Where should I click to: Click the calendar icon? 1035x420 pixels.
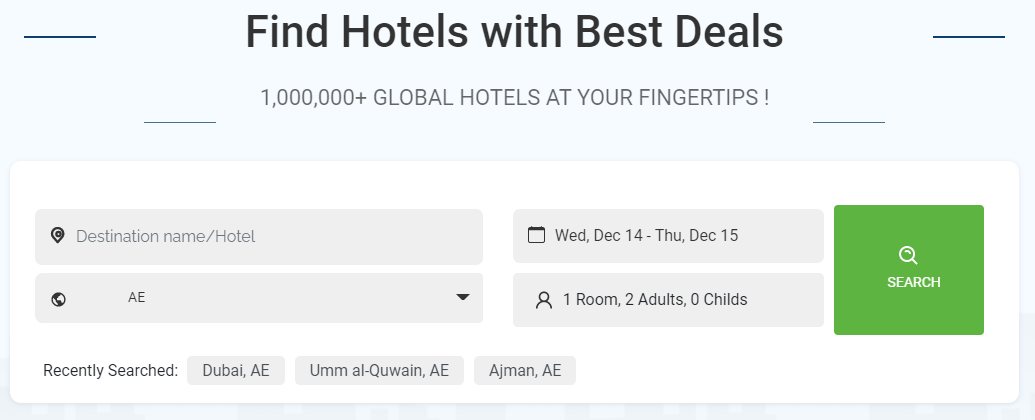tap(537, 236)
